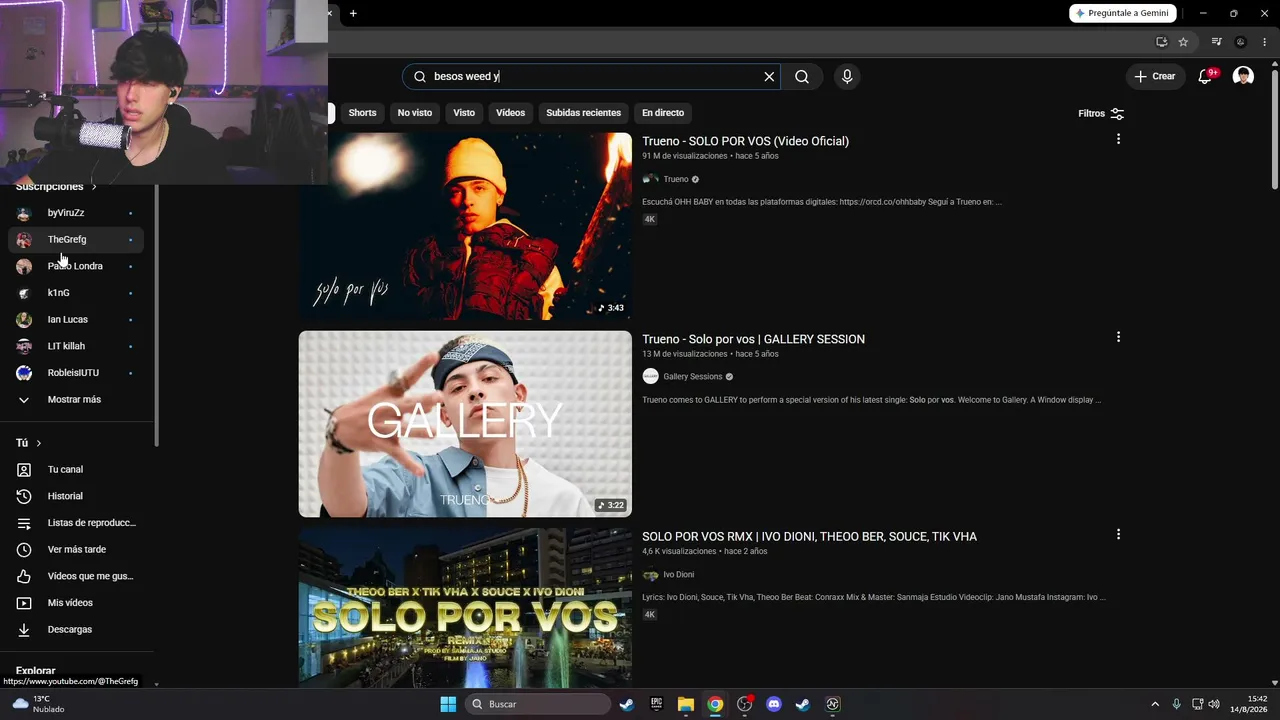This screenshot has height=720, width=1280.
Task: Clear the search box with the X
Action: pos(769,77)
